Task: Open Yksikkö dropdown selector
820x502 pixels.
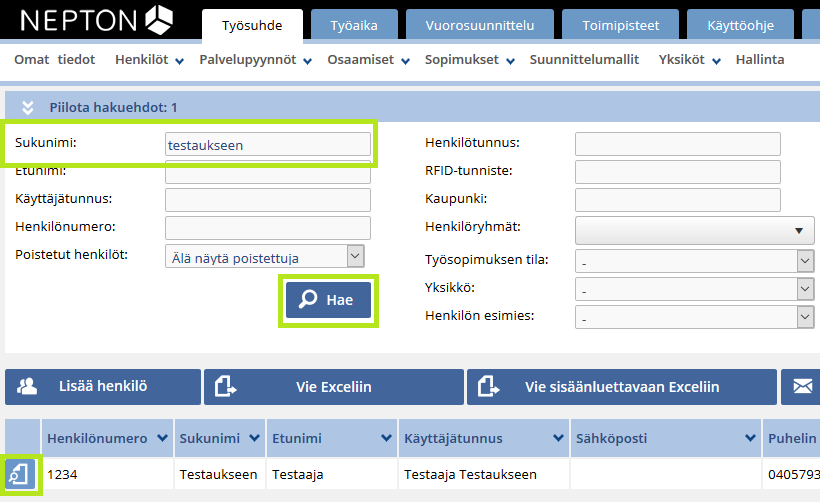Action: coord(694,289)
